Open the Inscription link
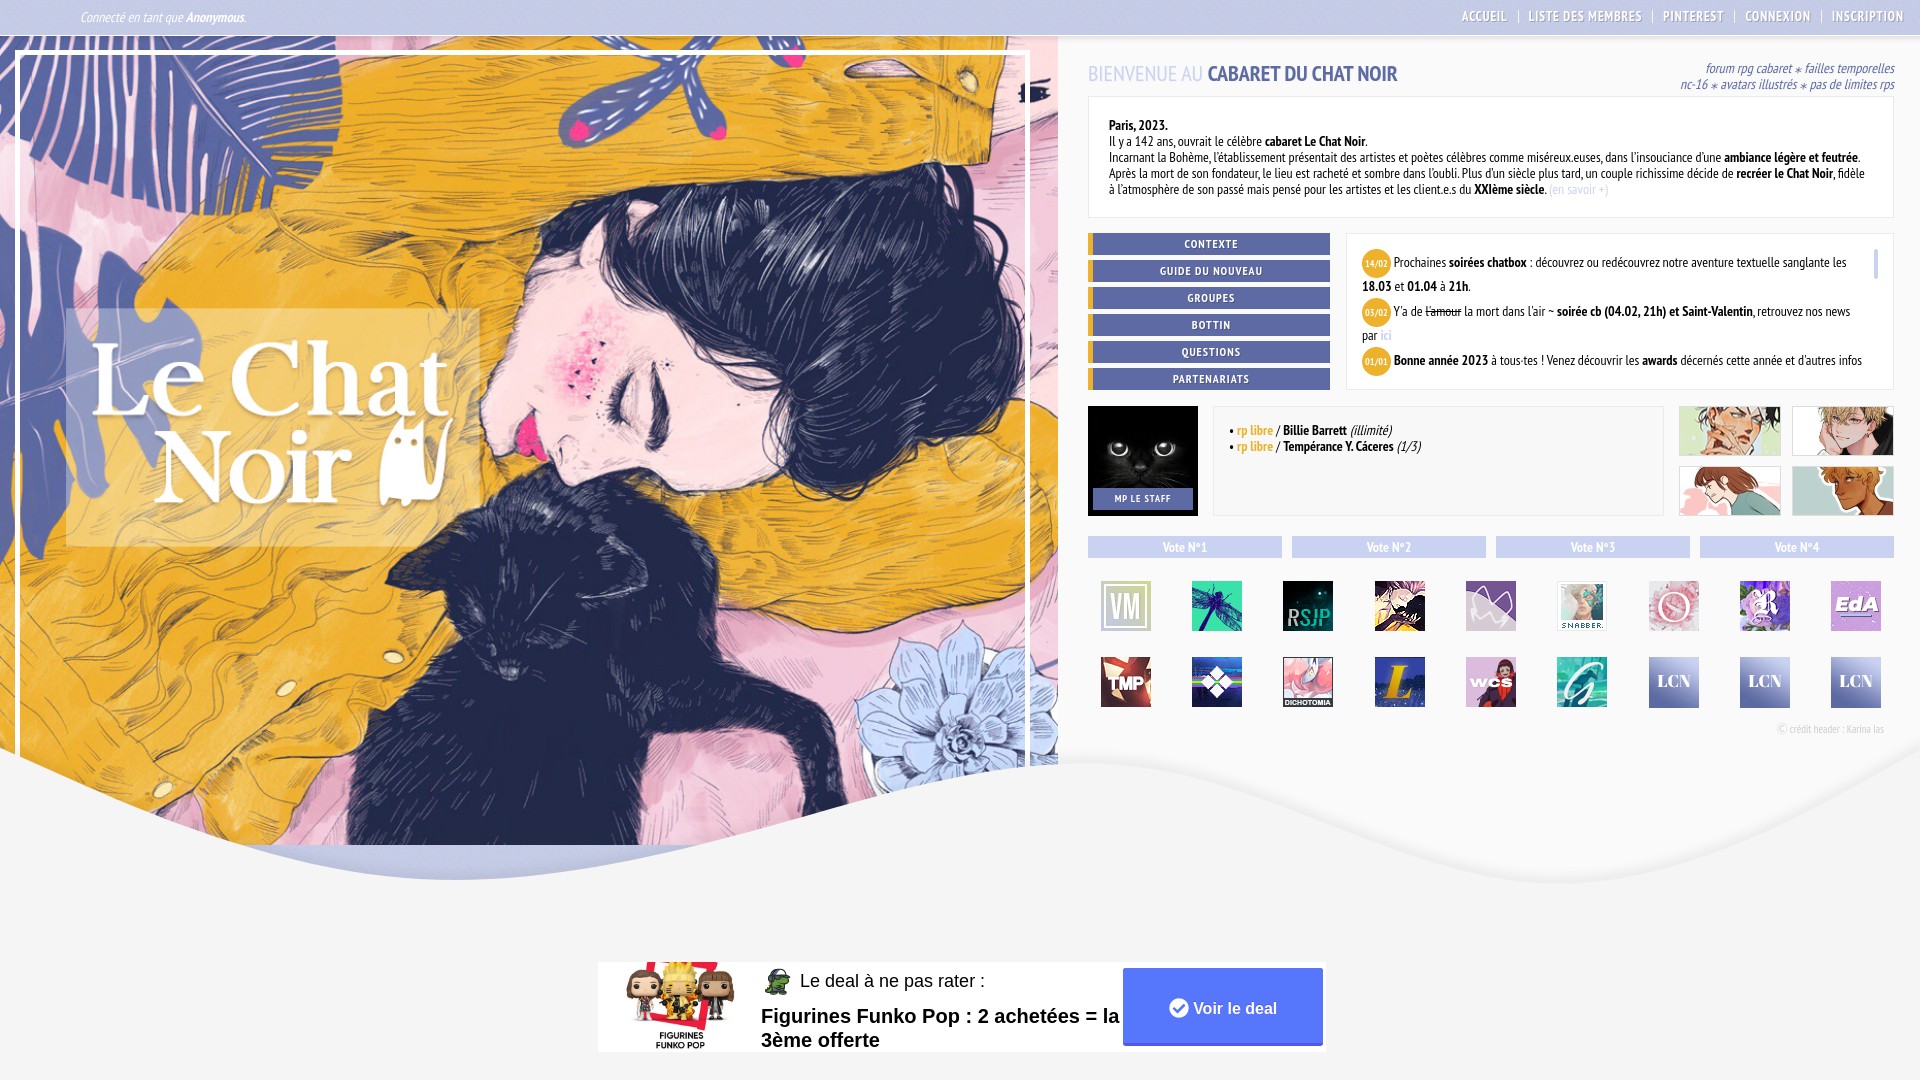The height and width of the screenshot is (1080, 1920). 1867,16
